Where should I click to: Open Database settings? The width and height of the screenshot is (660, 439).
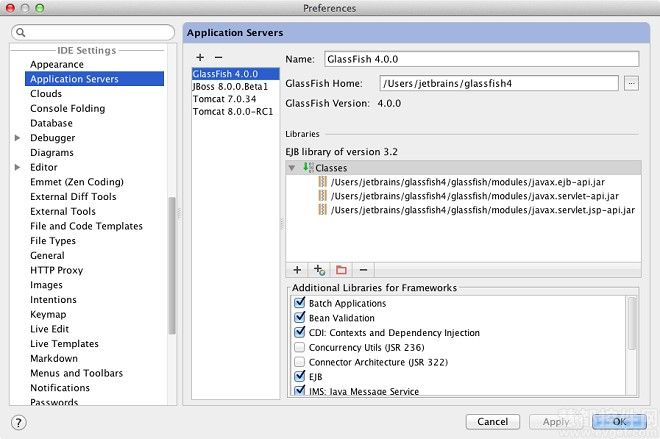[51, 123]
